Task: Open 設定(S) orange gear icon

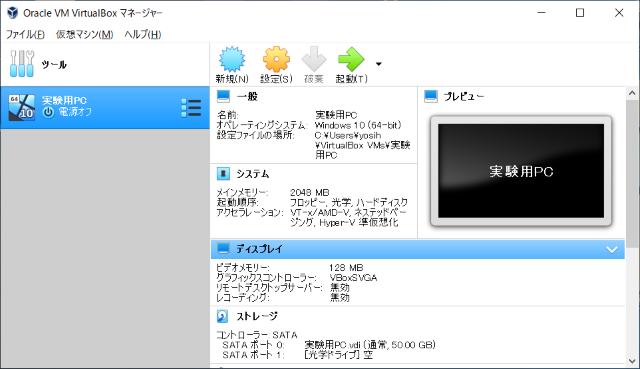Action: pos(276,59)
